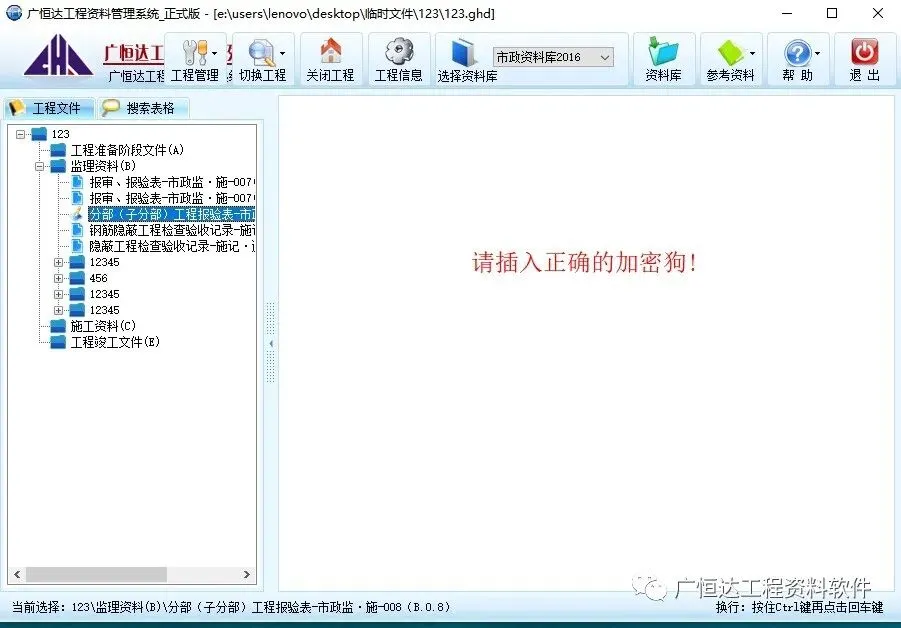Viewport: 901px width, 628px height.
Task: Click the 广恒达 triangle logo
Action: point(58,56)
